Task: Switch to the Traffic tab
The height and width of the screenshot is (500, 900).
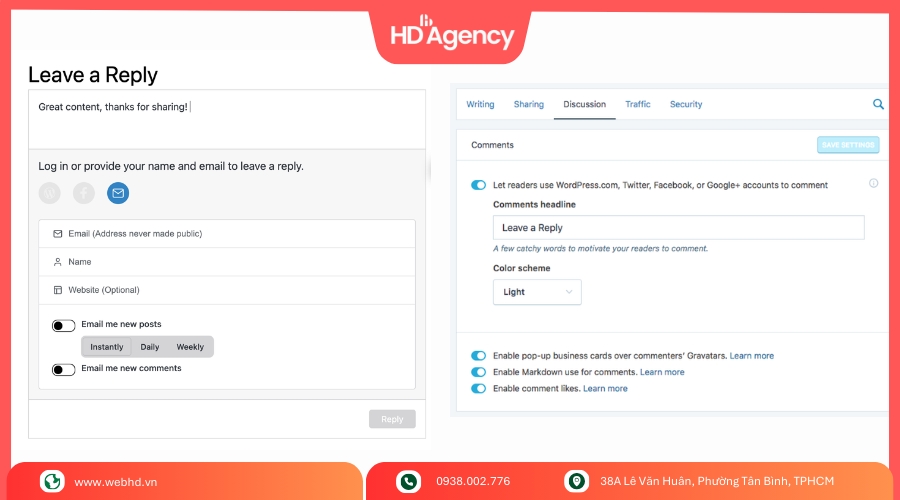Action: [x=638, y=104]
